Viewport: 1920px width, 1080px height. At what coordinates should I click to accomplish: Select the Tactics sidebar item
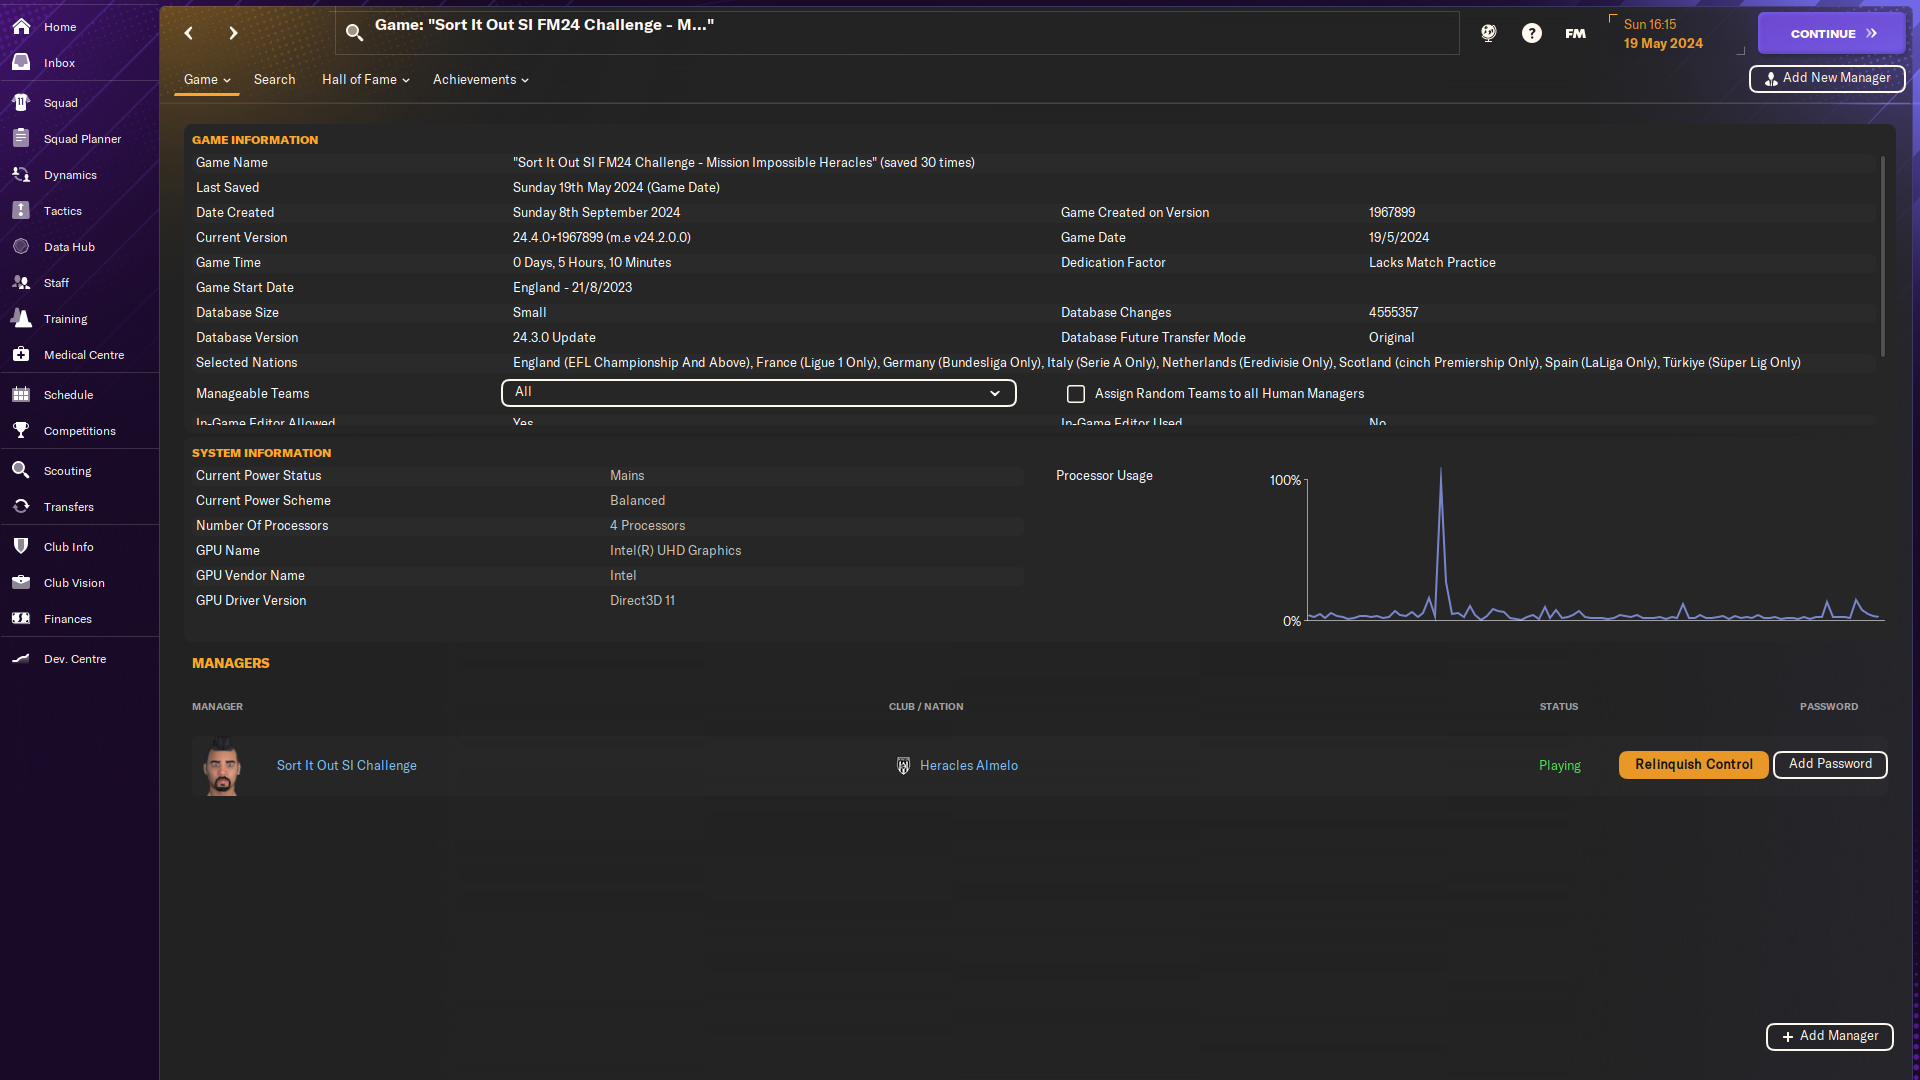pyautogui.click(x=80, y=211)
